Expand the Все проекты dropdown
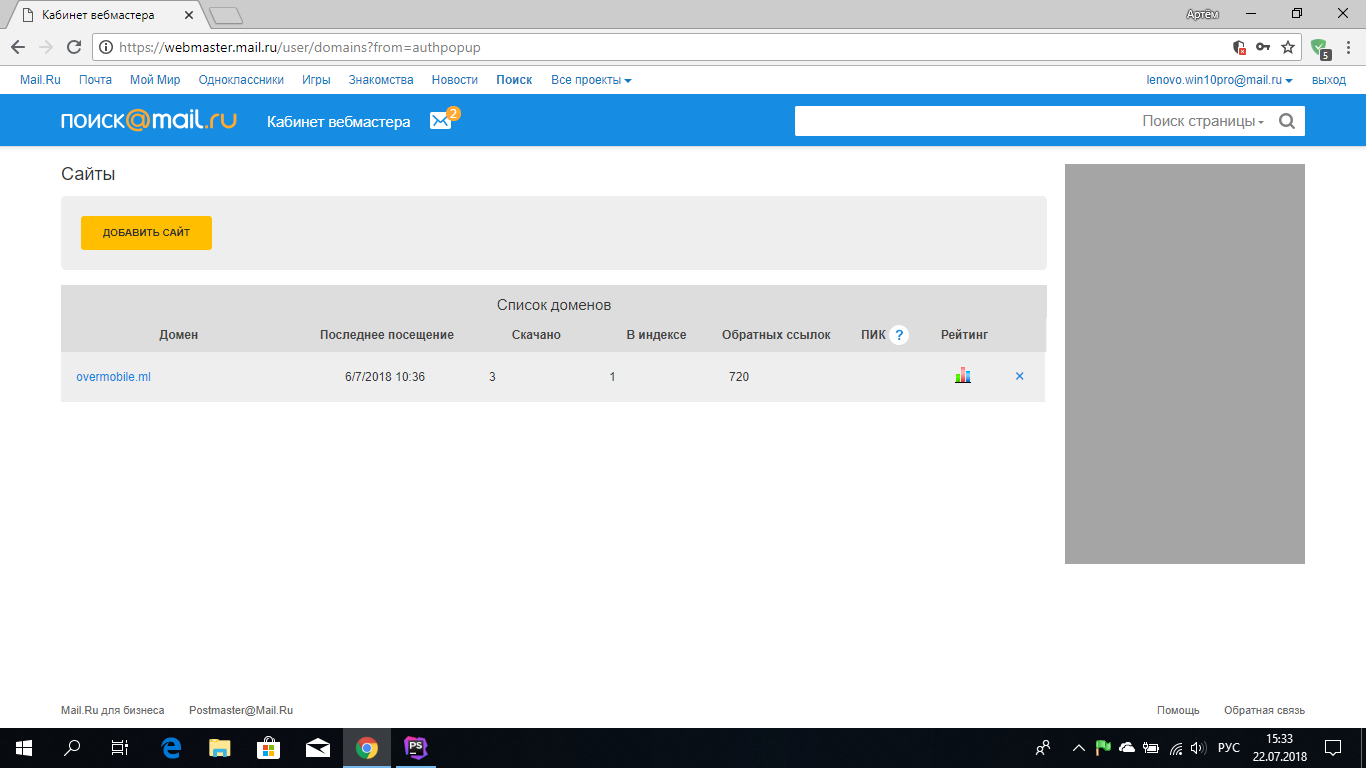 [591, 80]
